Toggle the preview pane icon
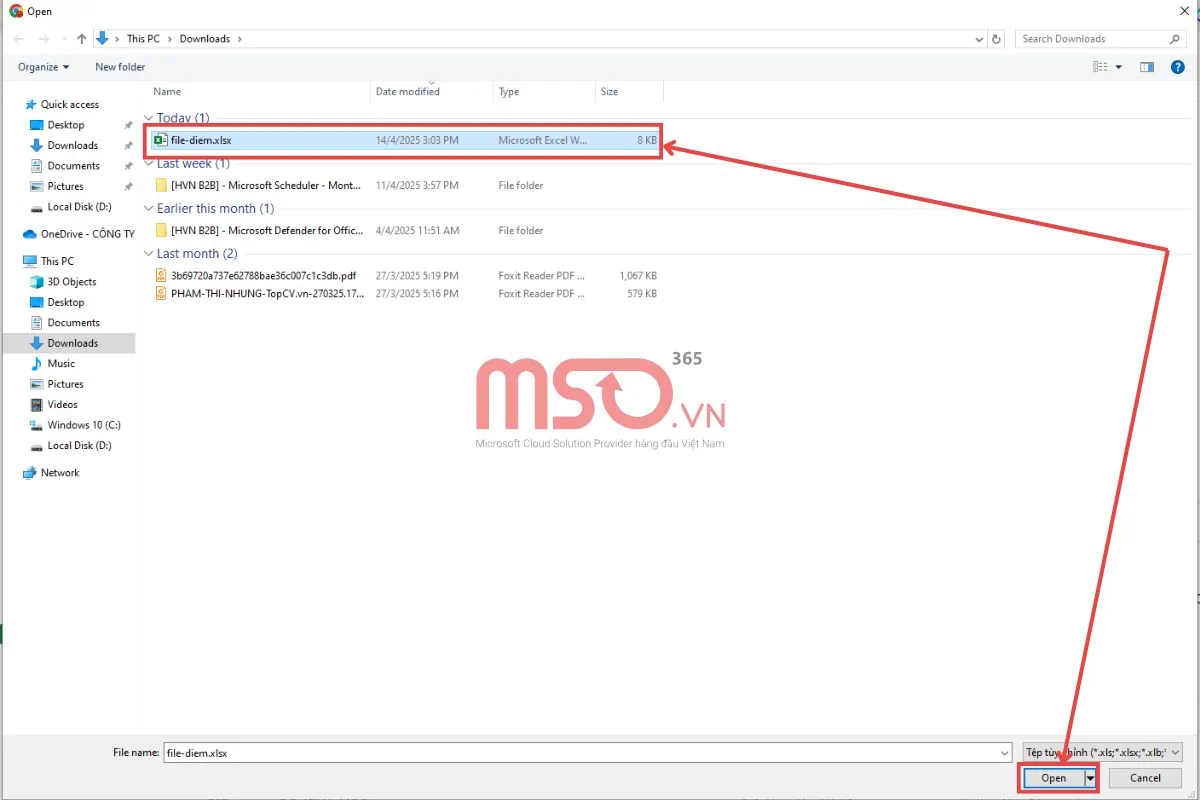The height and width of the screenshot is (800, 1200). coord(1147,67)
